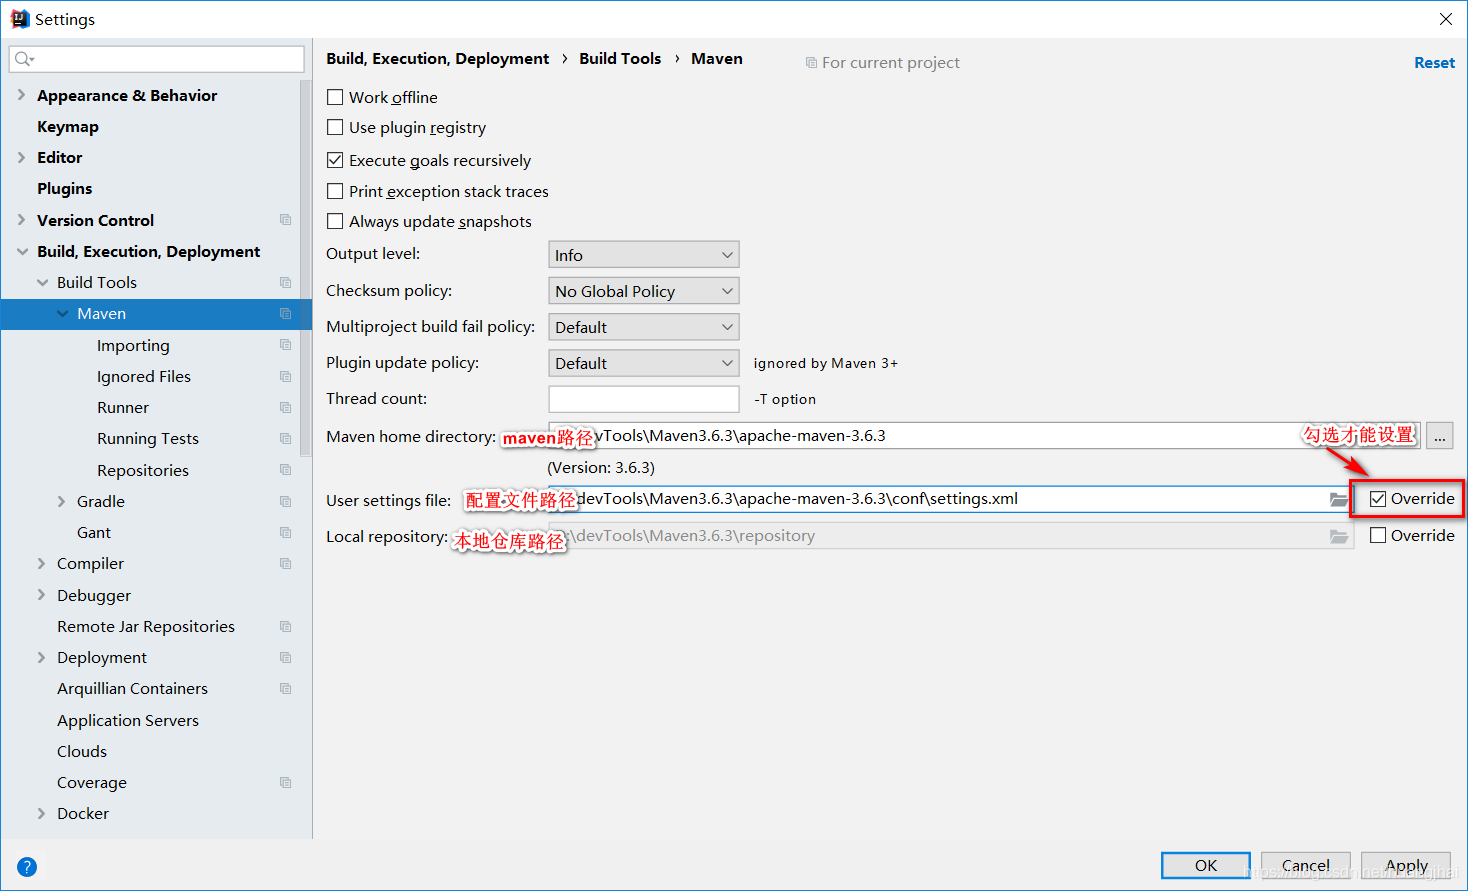Select Repositories under Maven
The image size is (1468, 891).
coord(143,470)
